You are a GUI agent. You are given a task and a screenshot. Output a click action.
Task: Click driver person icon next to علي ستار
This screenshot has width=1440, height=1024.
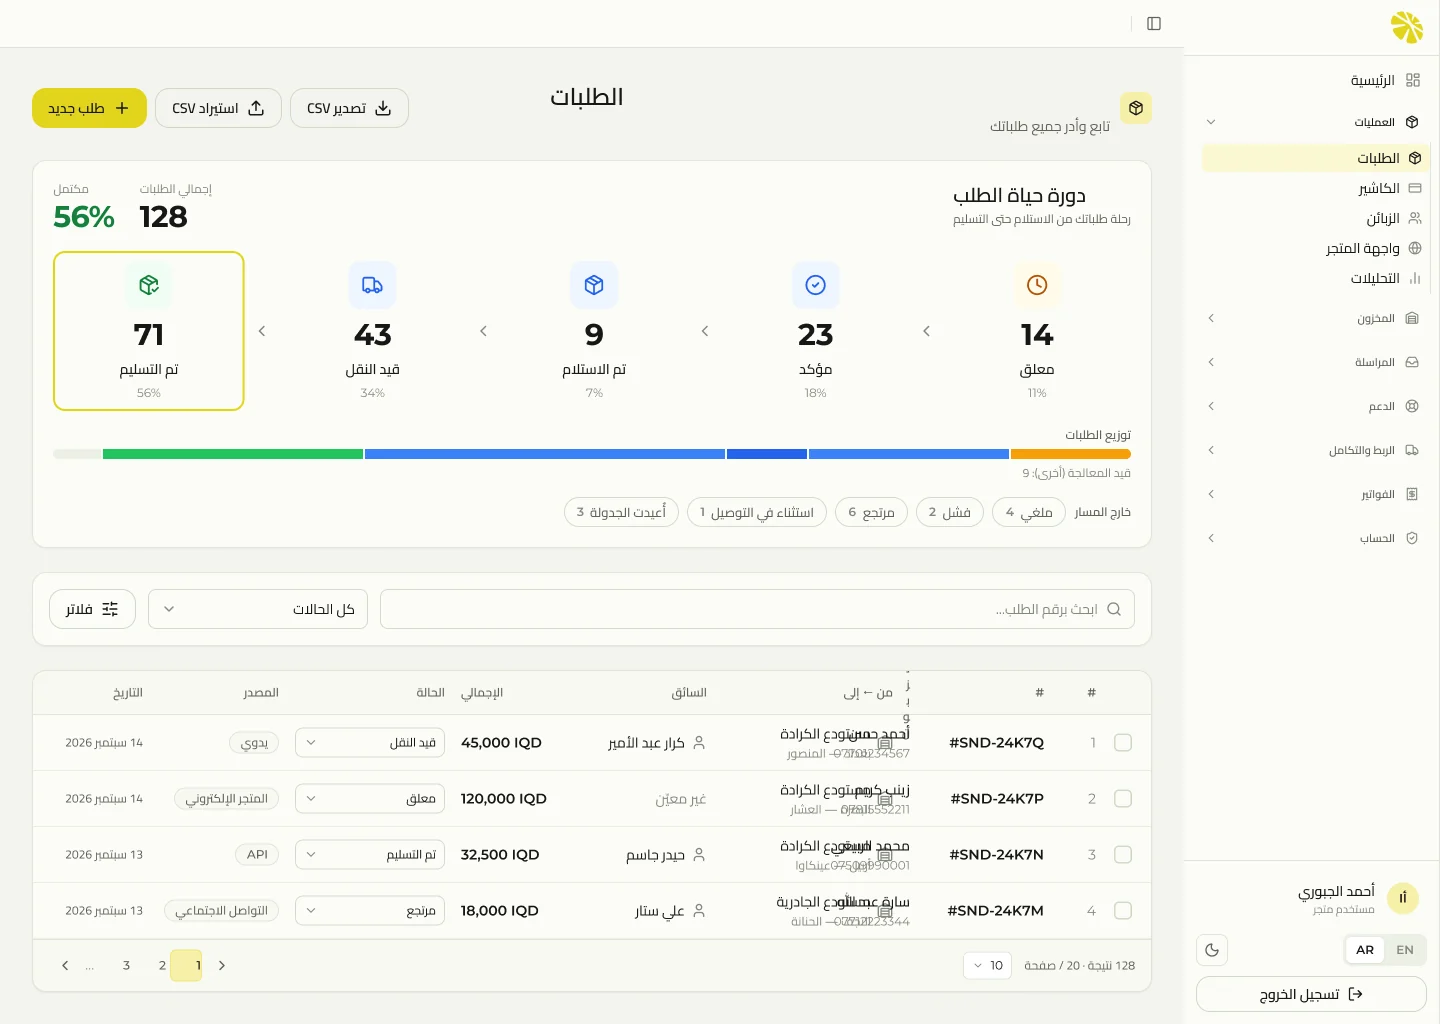[699, 911]
